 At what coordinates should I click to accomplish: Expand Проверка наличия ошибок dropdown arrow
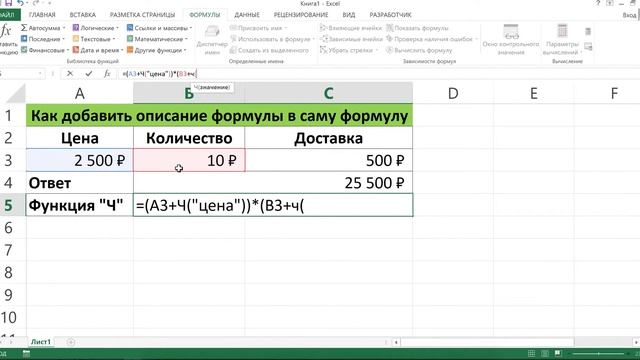pyautogui.click(x=476, y=39)
